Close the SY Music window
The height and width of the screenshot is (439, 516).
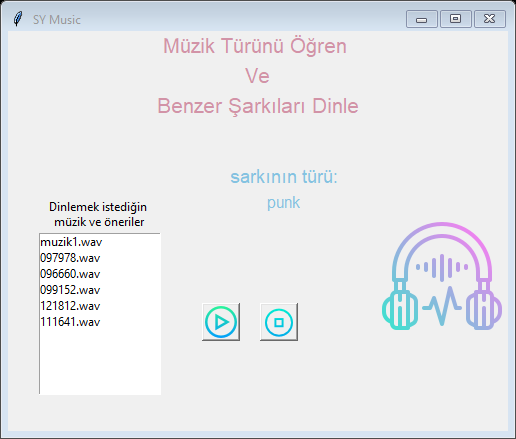tap(490, 19)
